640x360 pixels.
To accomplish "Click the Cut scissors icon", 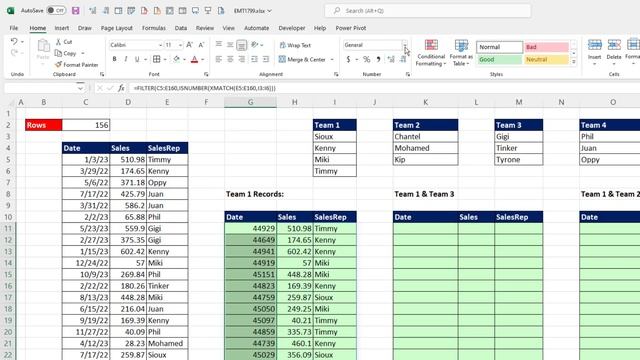I will [58, 42].
